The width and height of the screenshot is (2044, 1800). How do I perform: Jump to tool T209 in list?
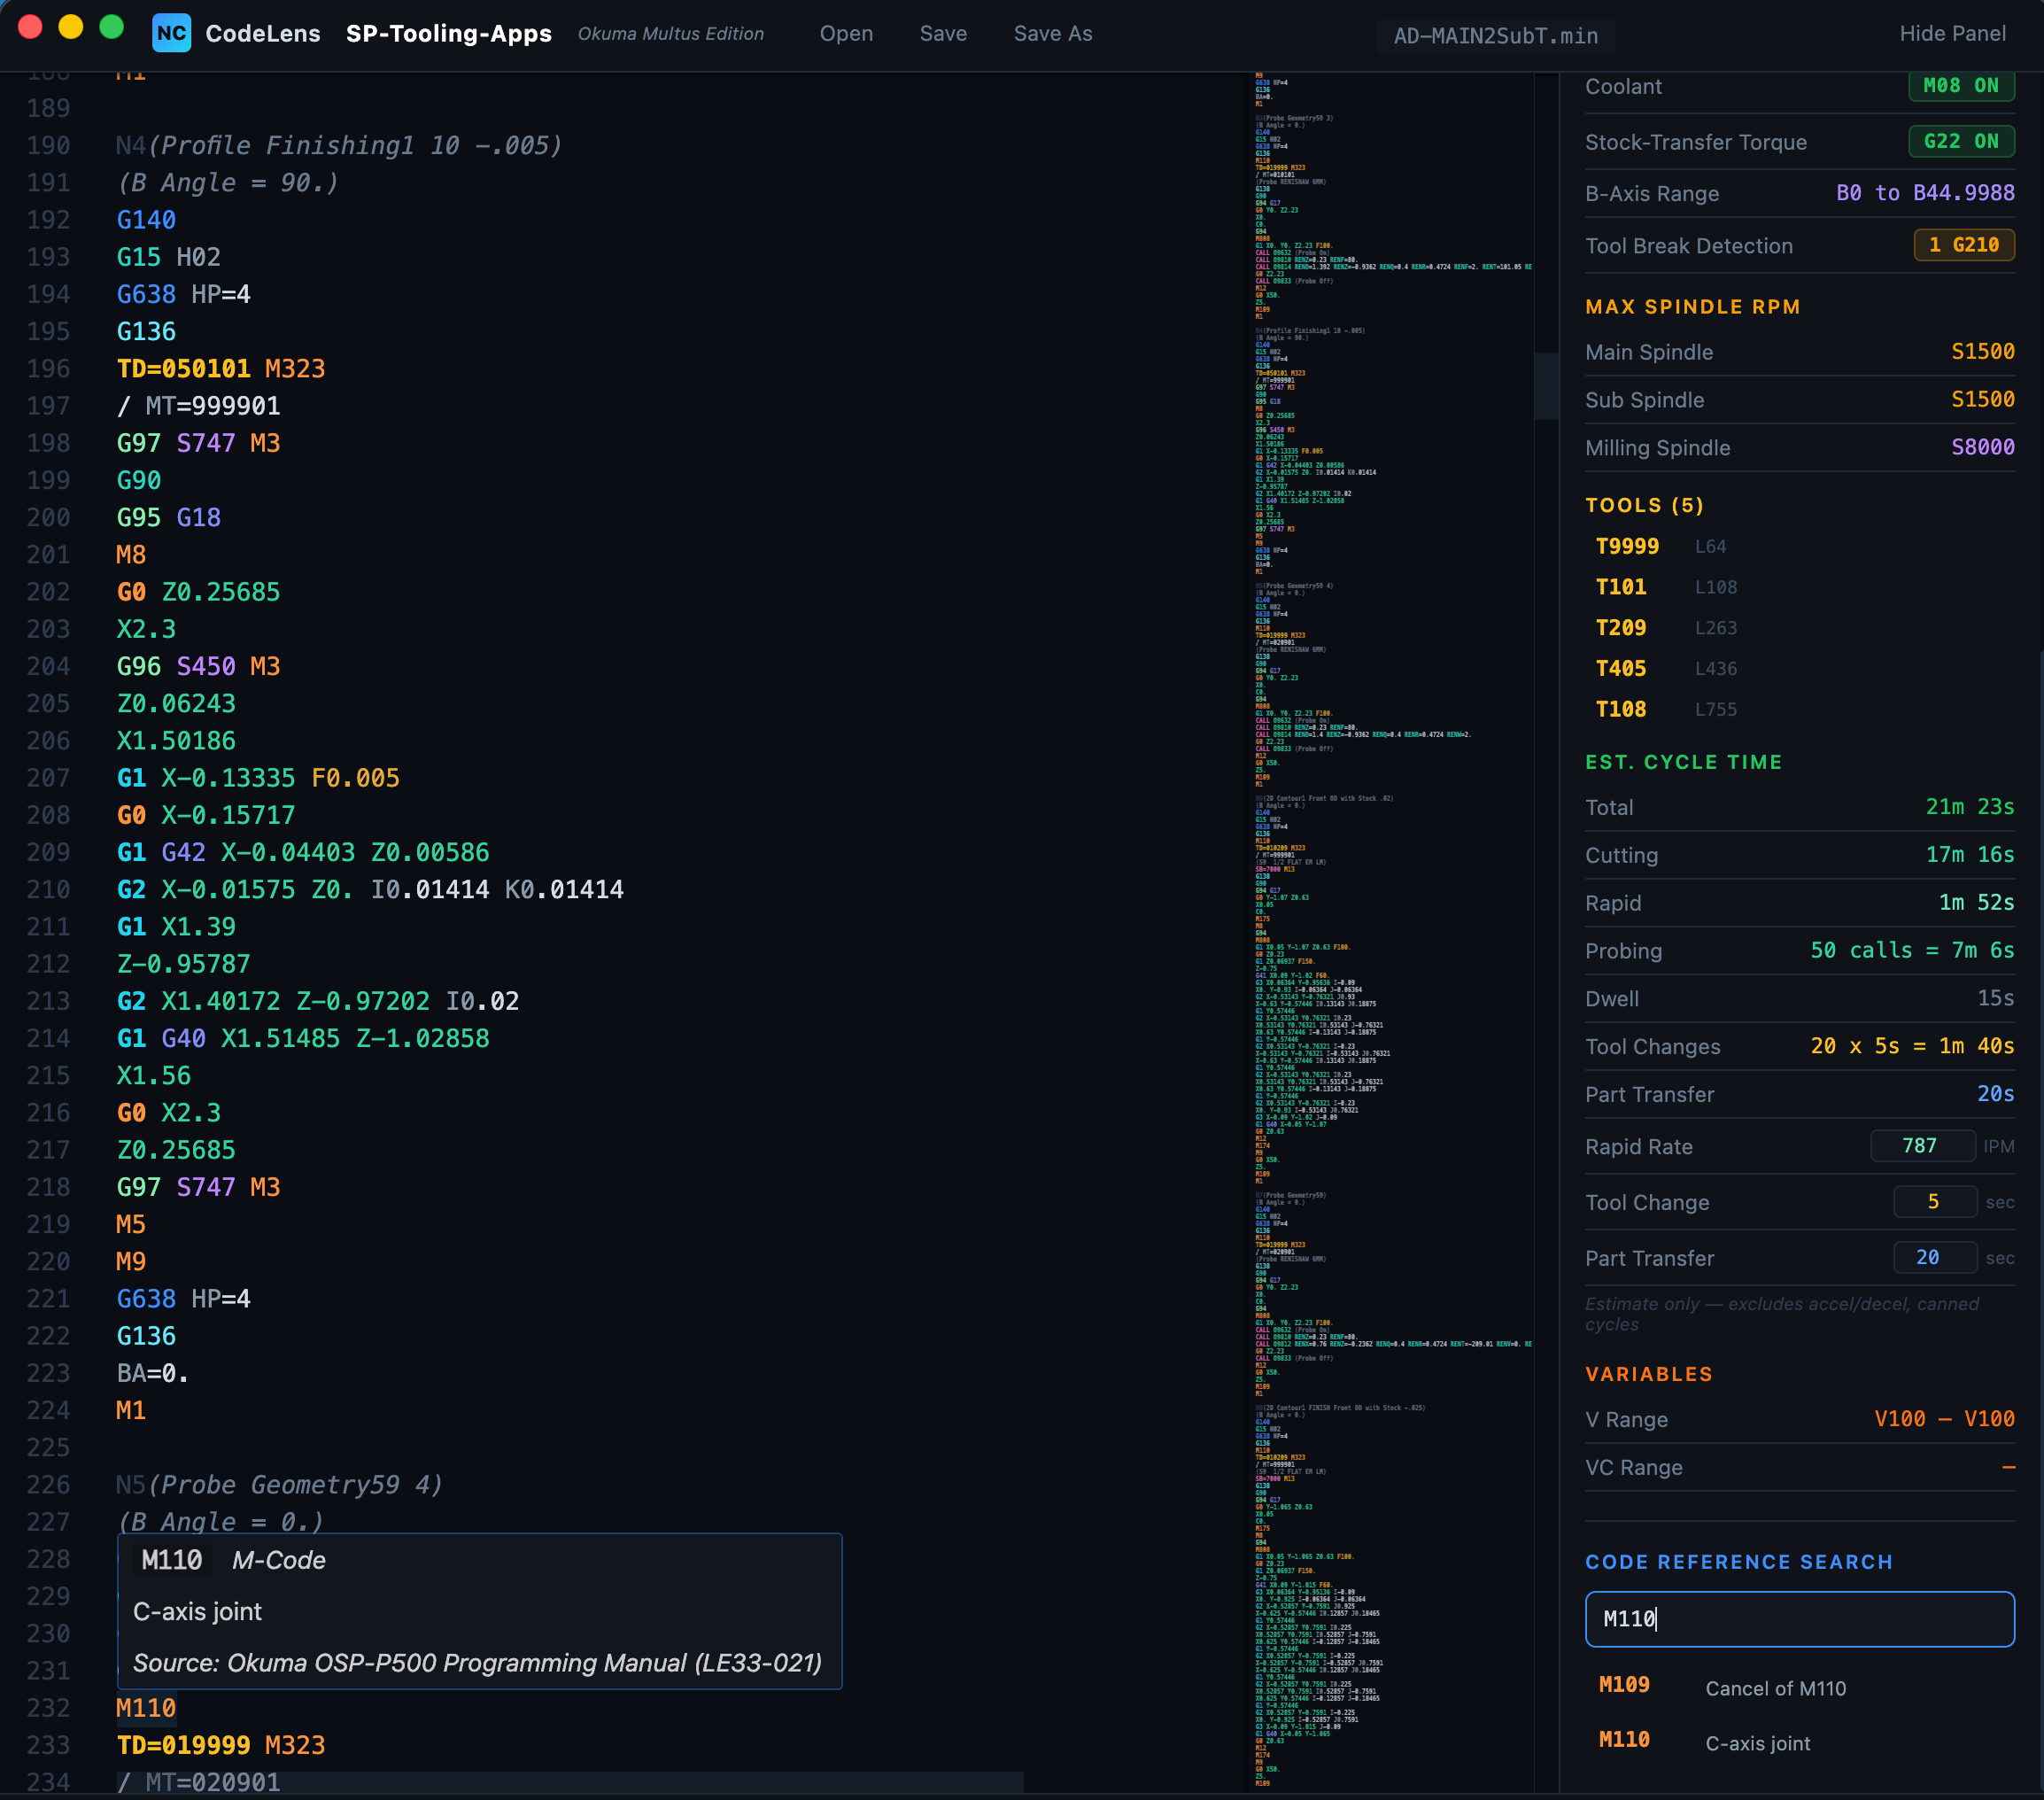[x=1621, y=628]
